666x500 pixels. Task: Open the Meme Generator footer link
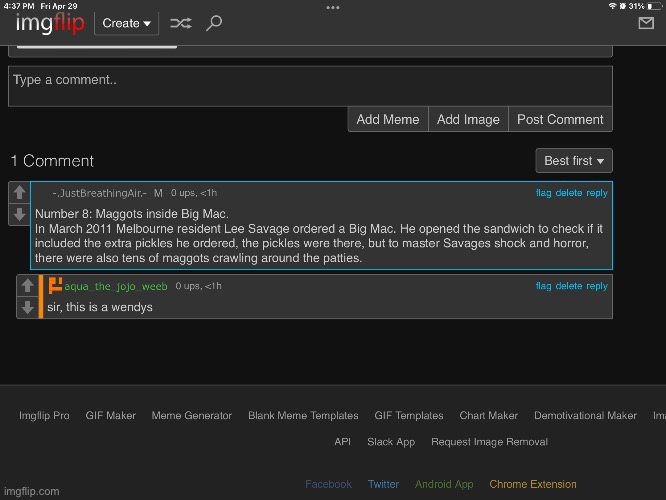(192, 415)
